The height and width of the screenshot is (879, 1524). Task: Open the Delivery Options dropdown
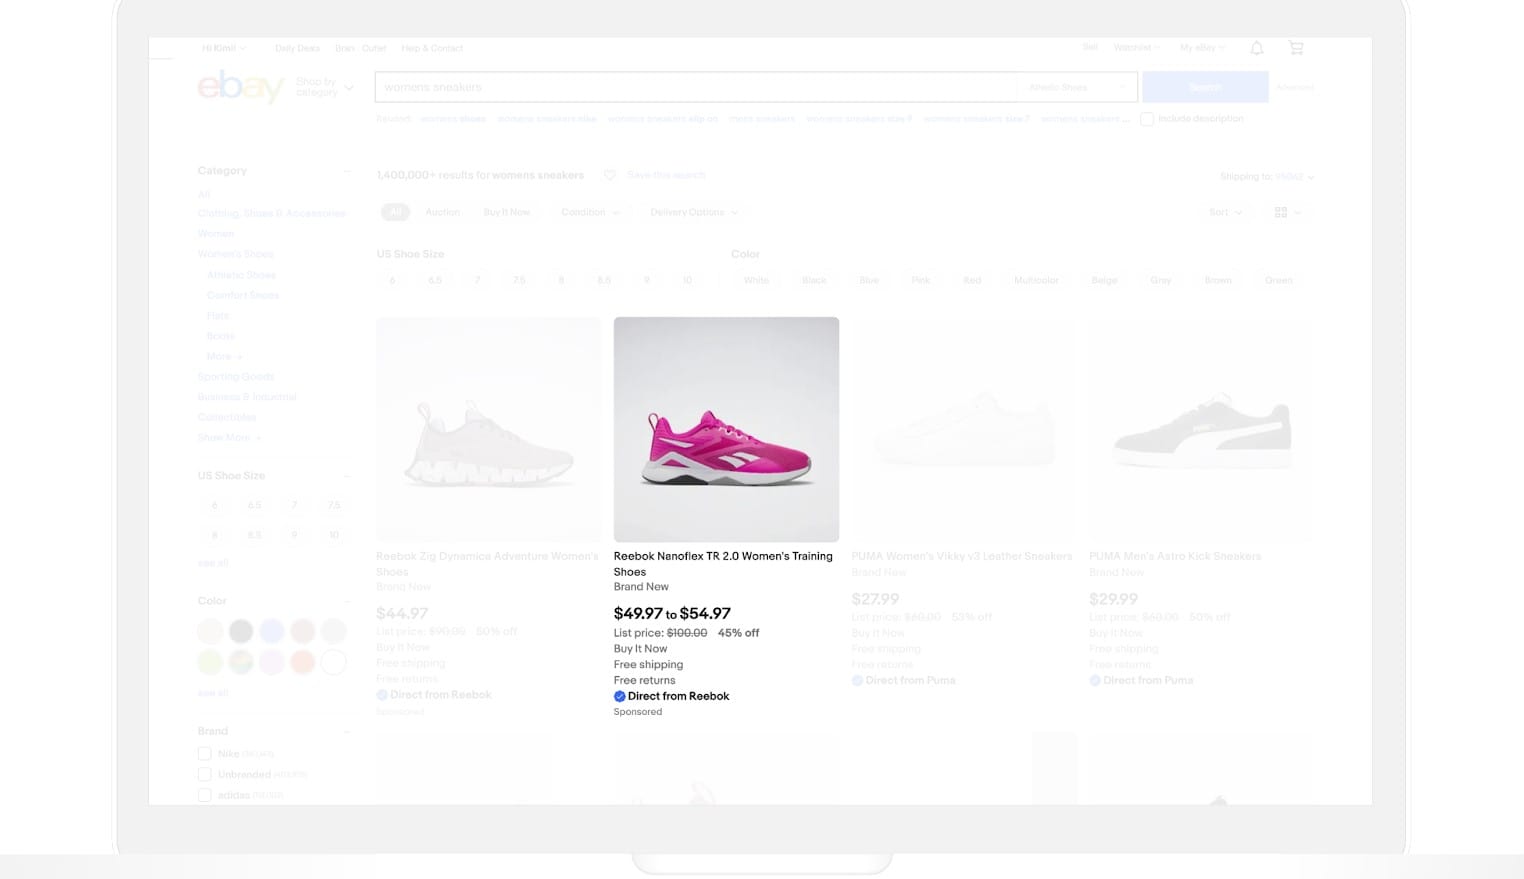pyautogui.click(x=693, y=212)
